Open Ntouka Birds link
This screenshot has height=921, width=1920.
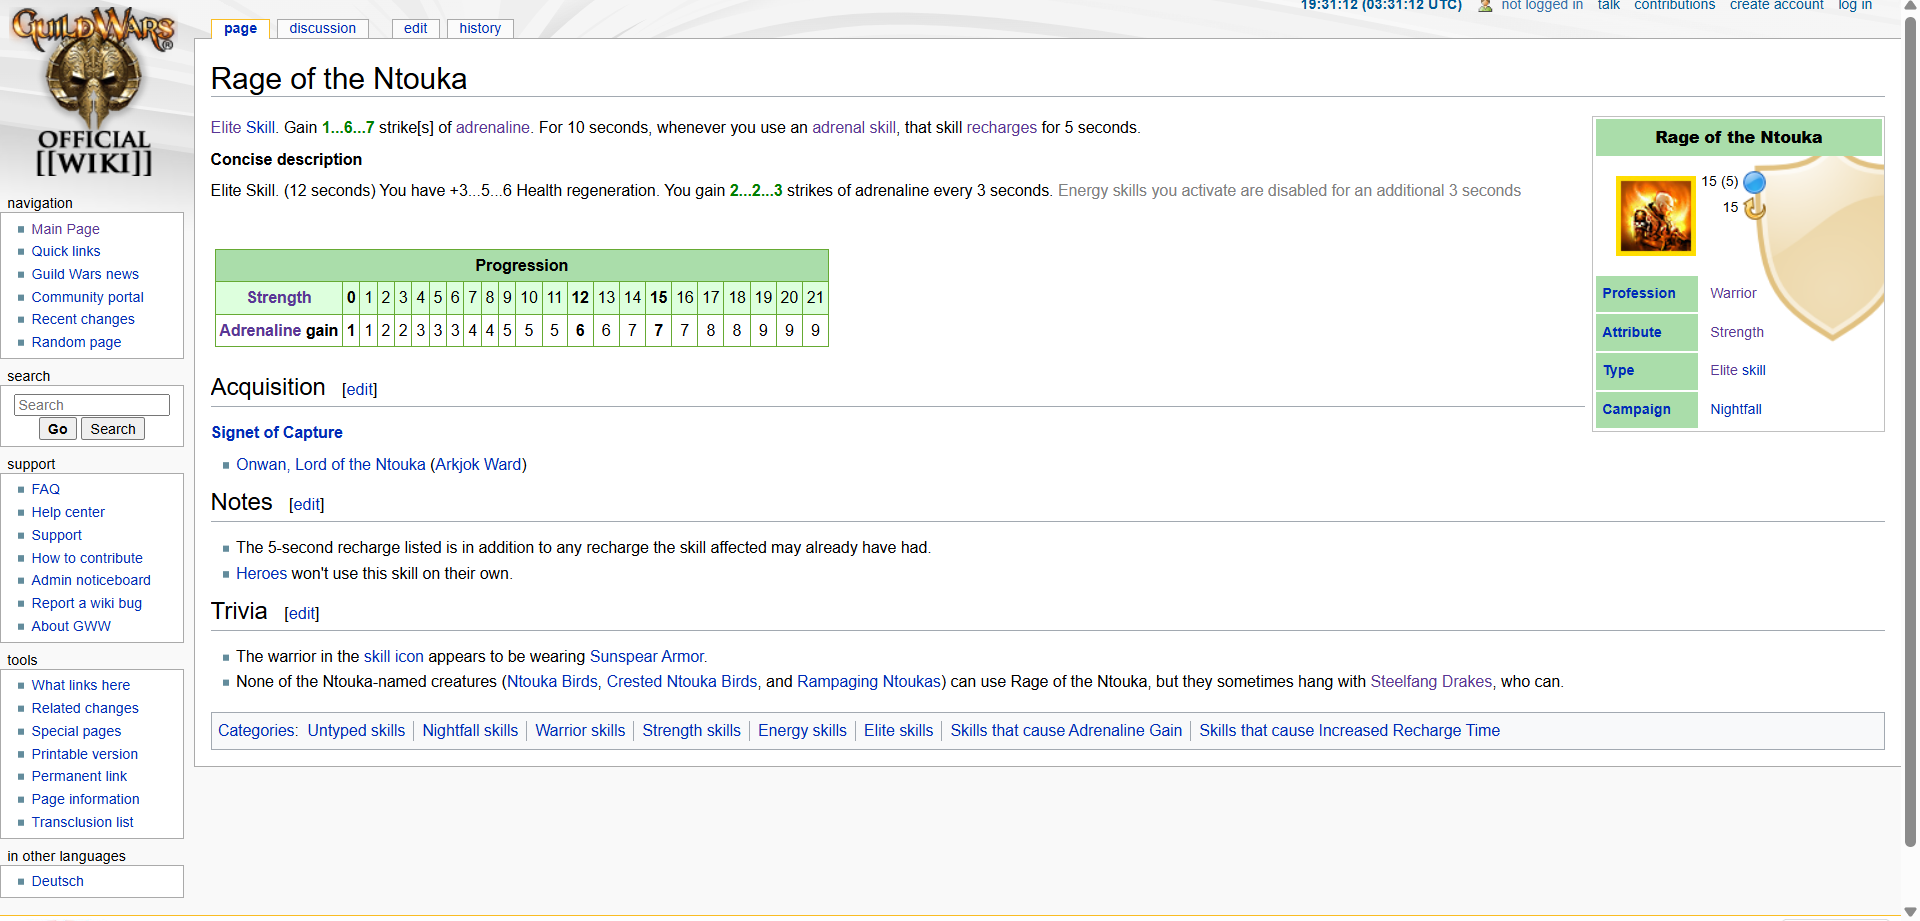[552, 681]
